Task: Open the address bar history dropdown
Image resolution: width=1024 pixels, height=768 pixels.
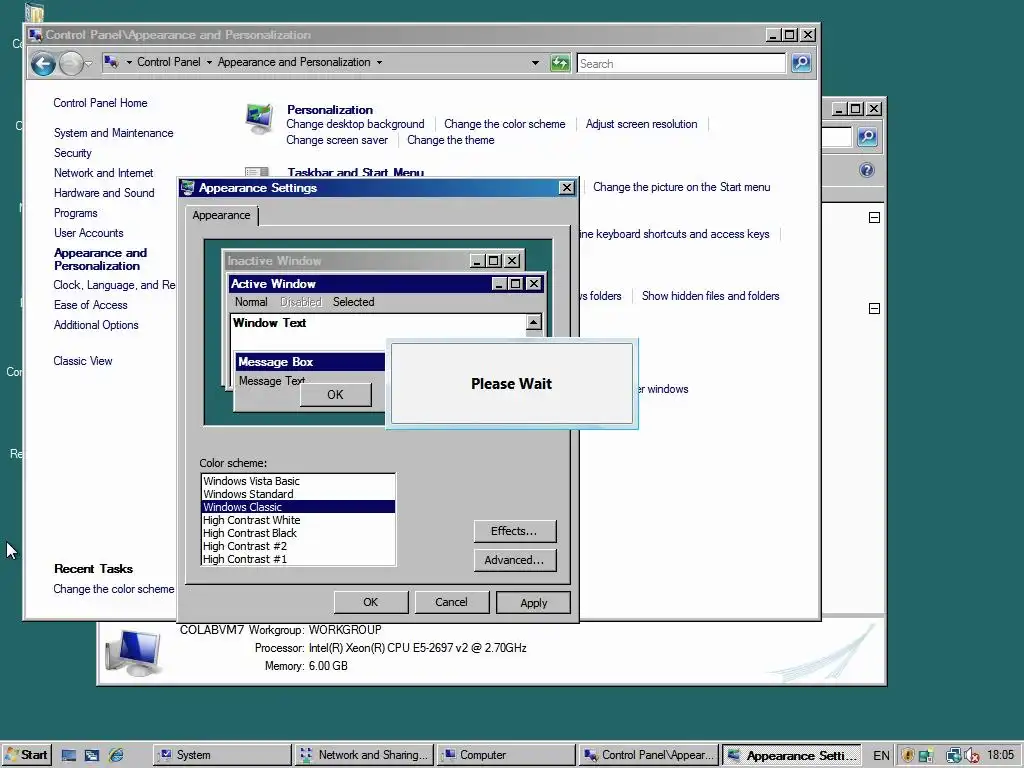Action: (536, 63)
